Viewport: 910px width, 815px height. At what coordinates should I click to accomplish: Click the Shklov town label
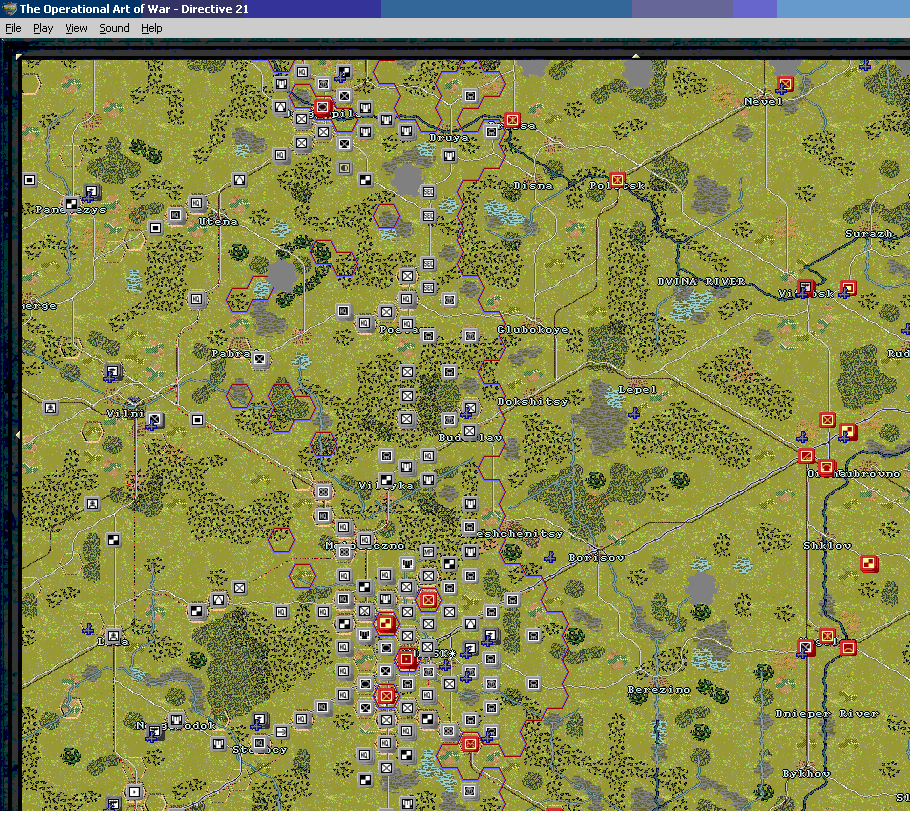click(828, 546)
